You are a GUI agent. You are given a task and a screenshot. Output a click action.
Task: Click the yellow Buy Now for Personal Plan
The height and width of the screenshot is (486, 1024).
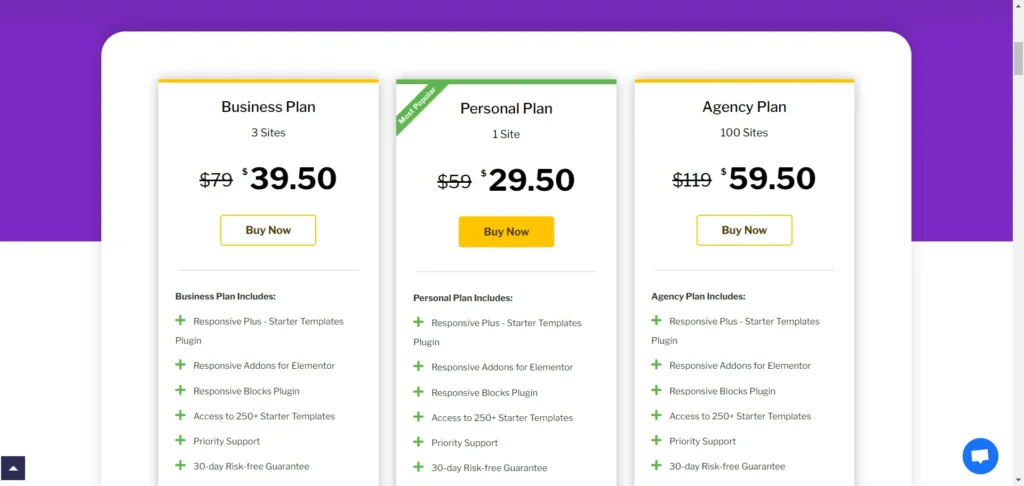(x=506, y=232)
